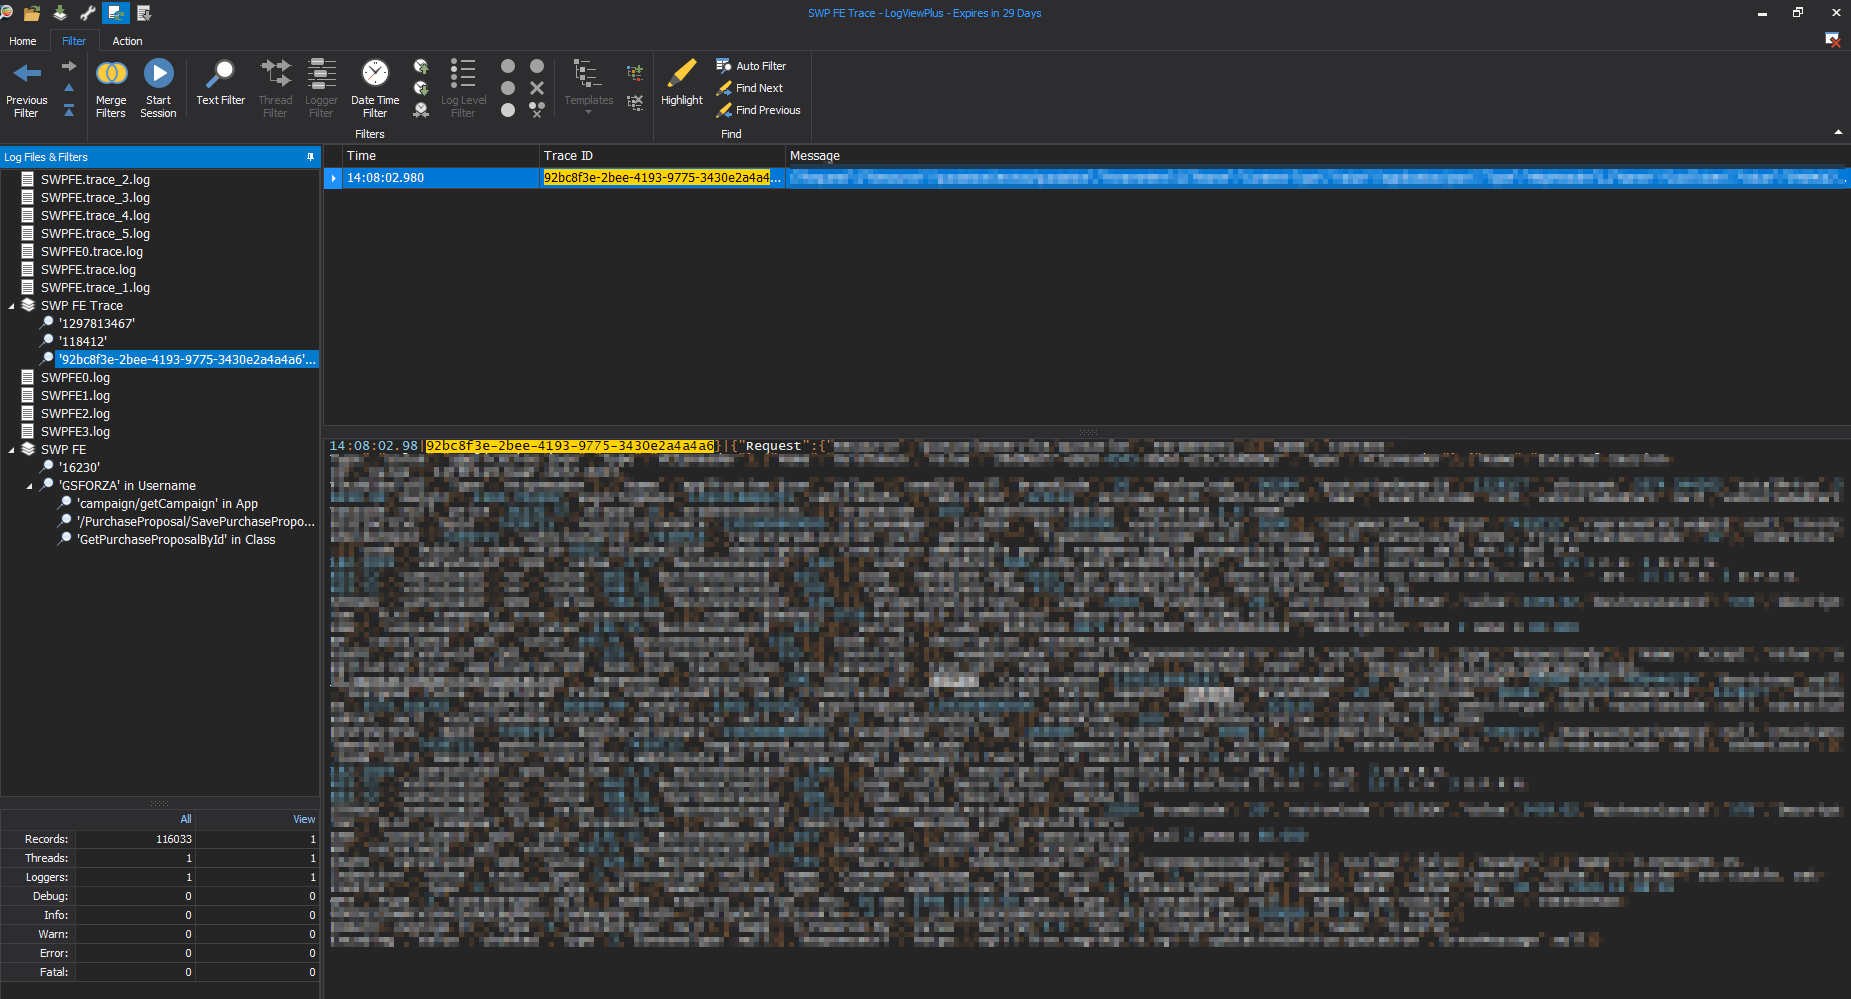Collapse the SWP FE Trace tree node
This screenshot has height=999, width=1851.
point(12,306)
